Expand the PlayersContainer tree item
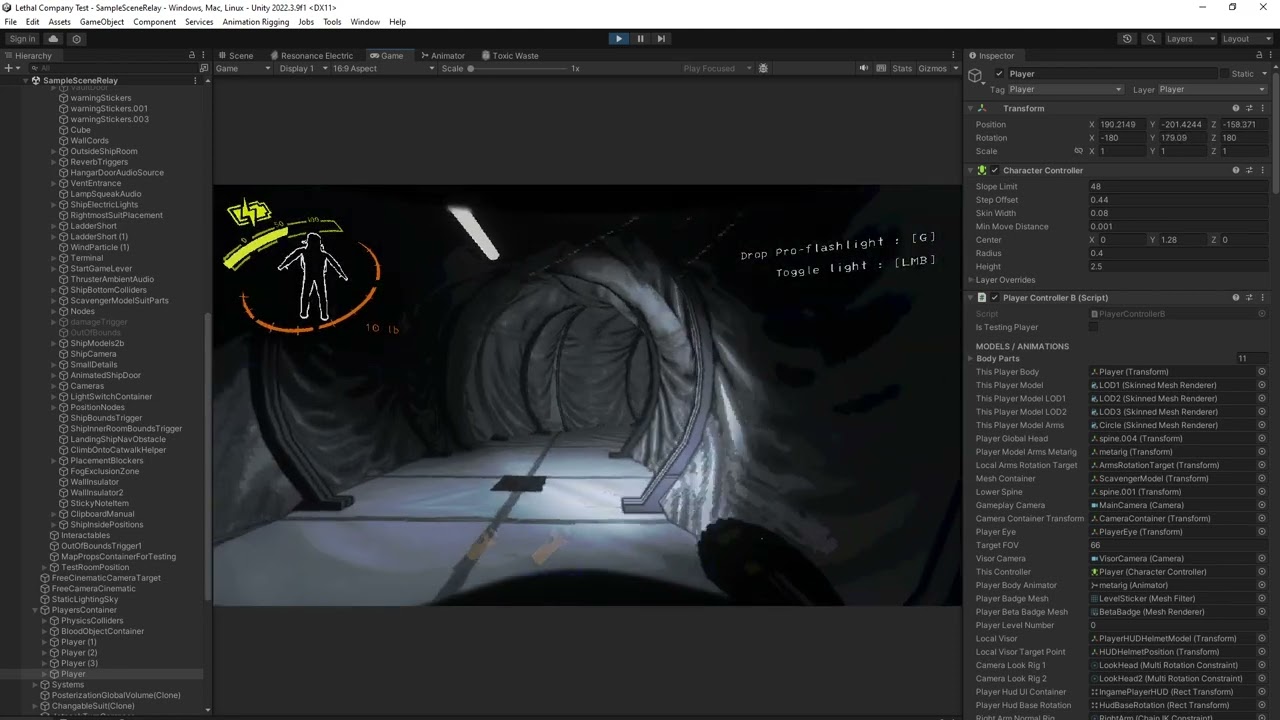The width and height of the screenshot is (1280, 720). tap(36, 610)
